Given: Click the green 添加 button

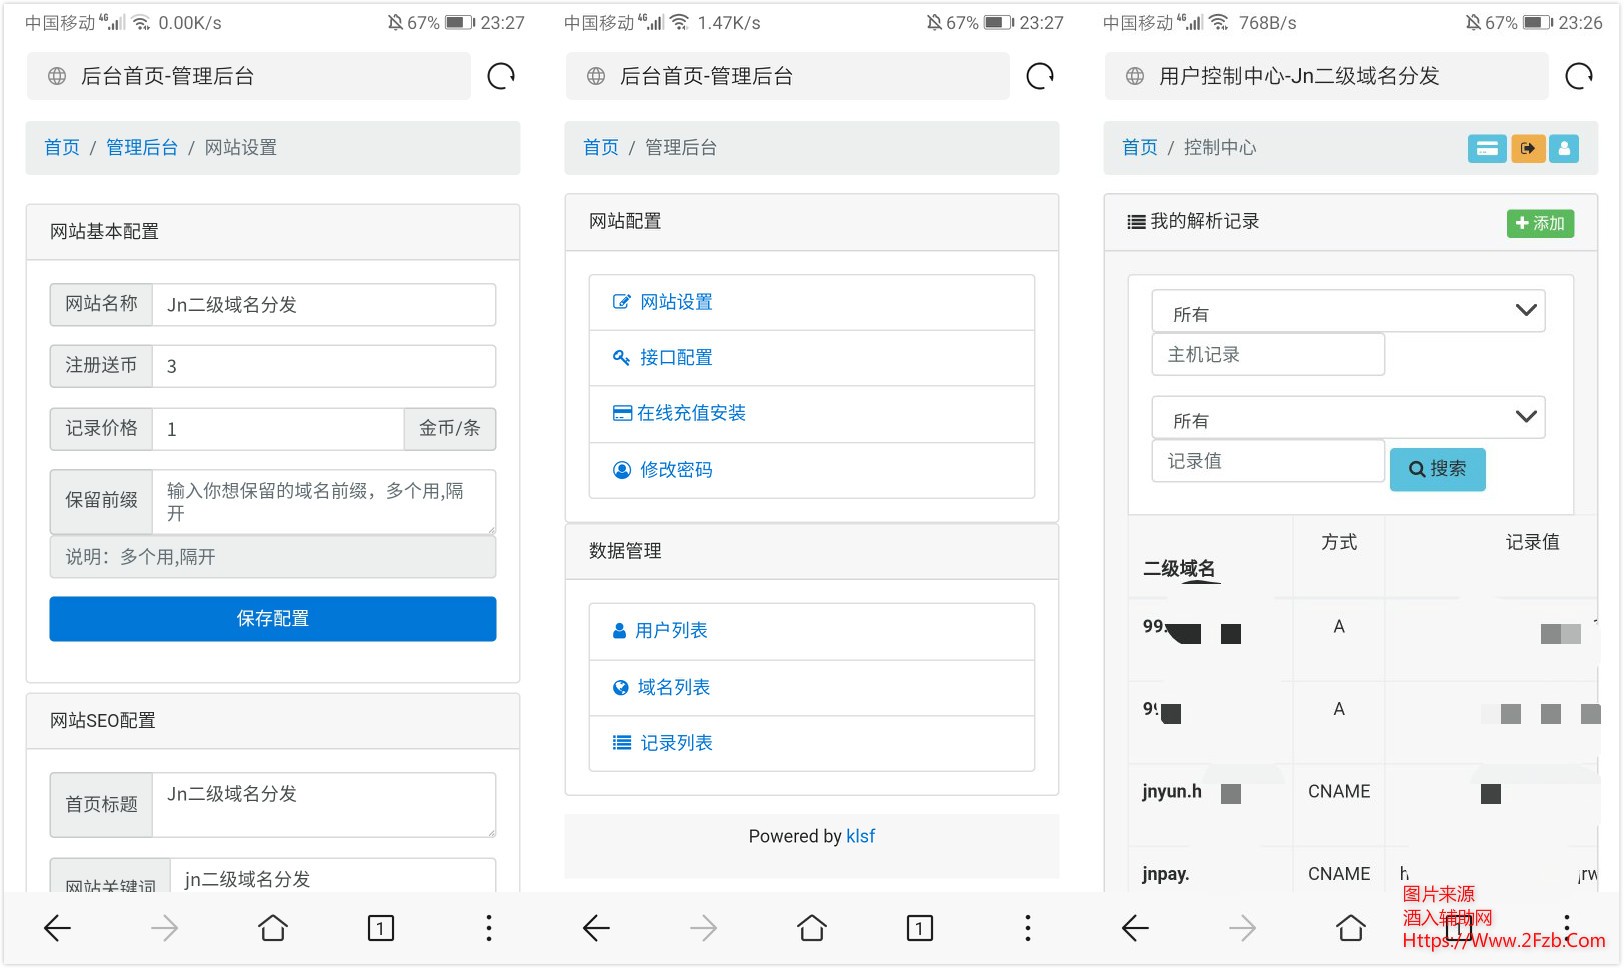Looking at the screenshot, I should coord(1540,223).
